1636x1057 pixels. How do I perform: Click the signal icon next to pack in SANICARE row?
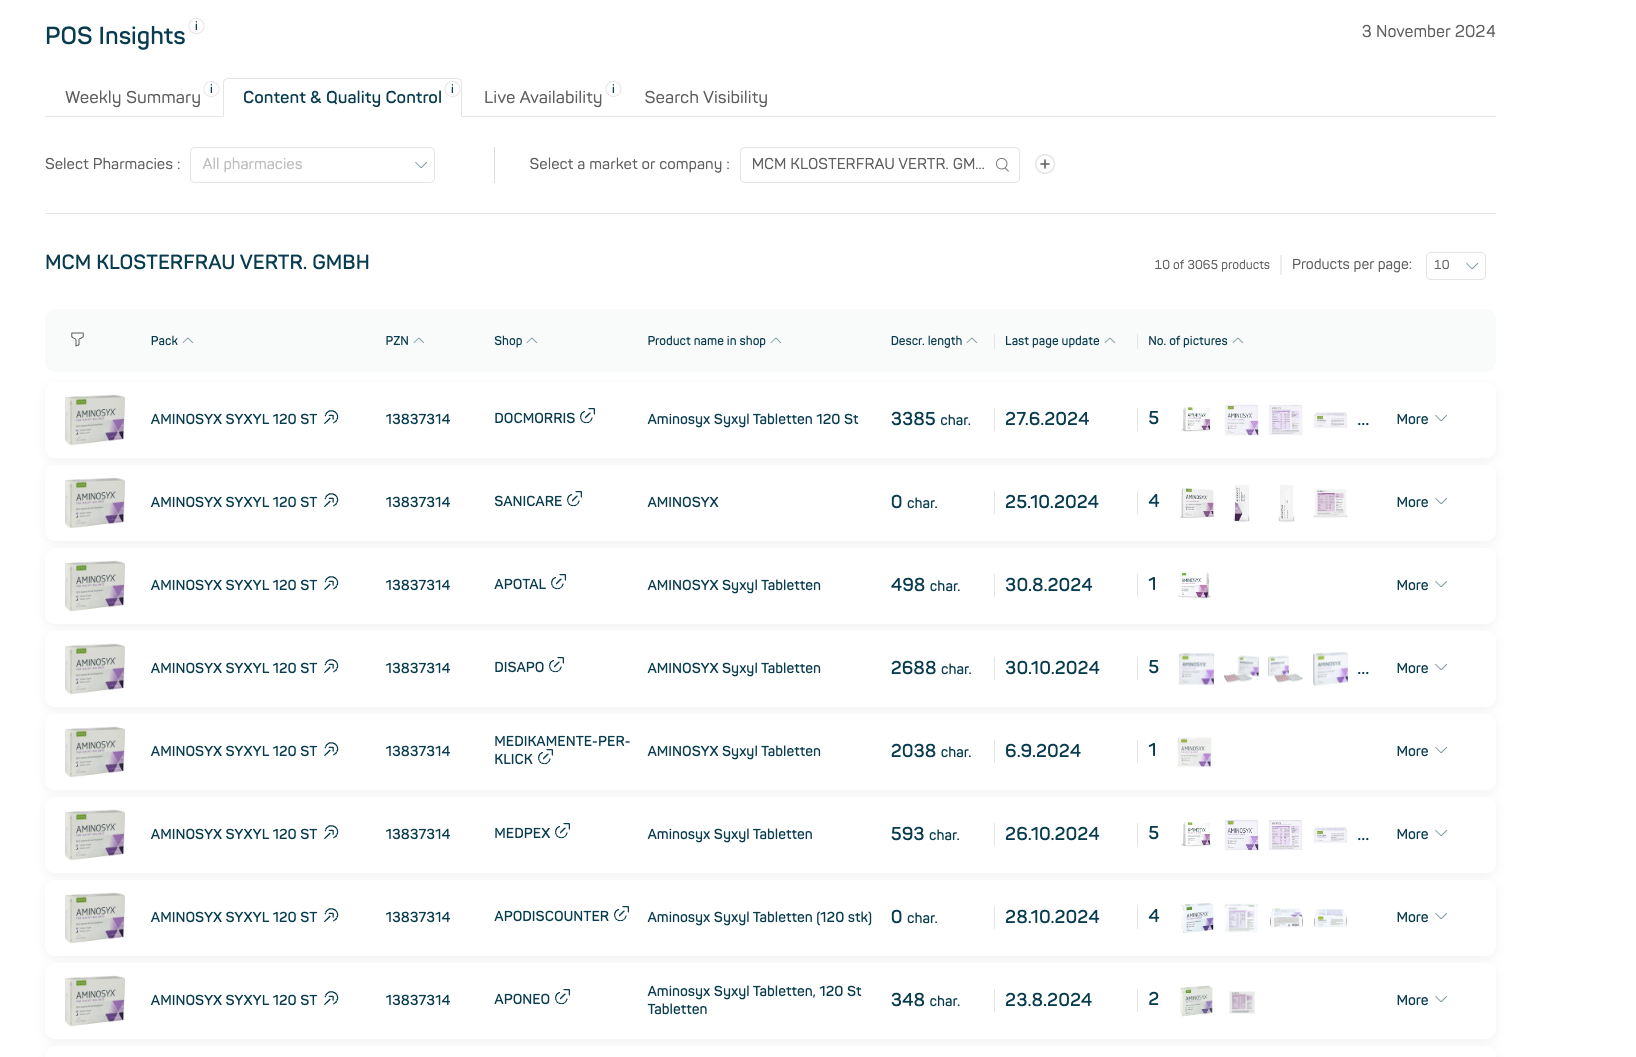coord(331,501)
